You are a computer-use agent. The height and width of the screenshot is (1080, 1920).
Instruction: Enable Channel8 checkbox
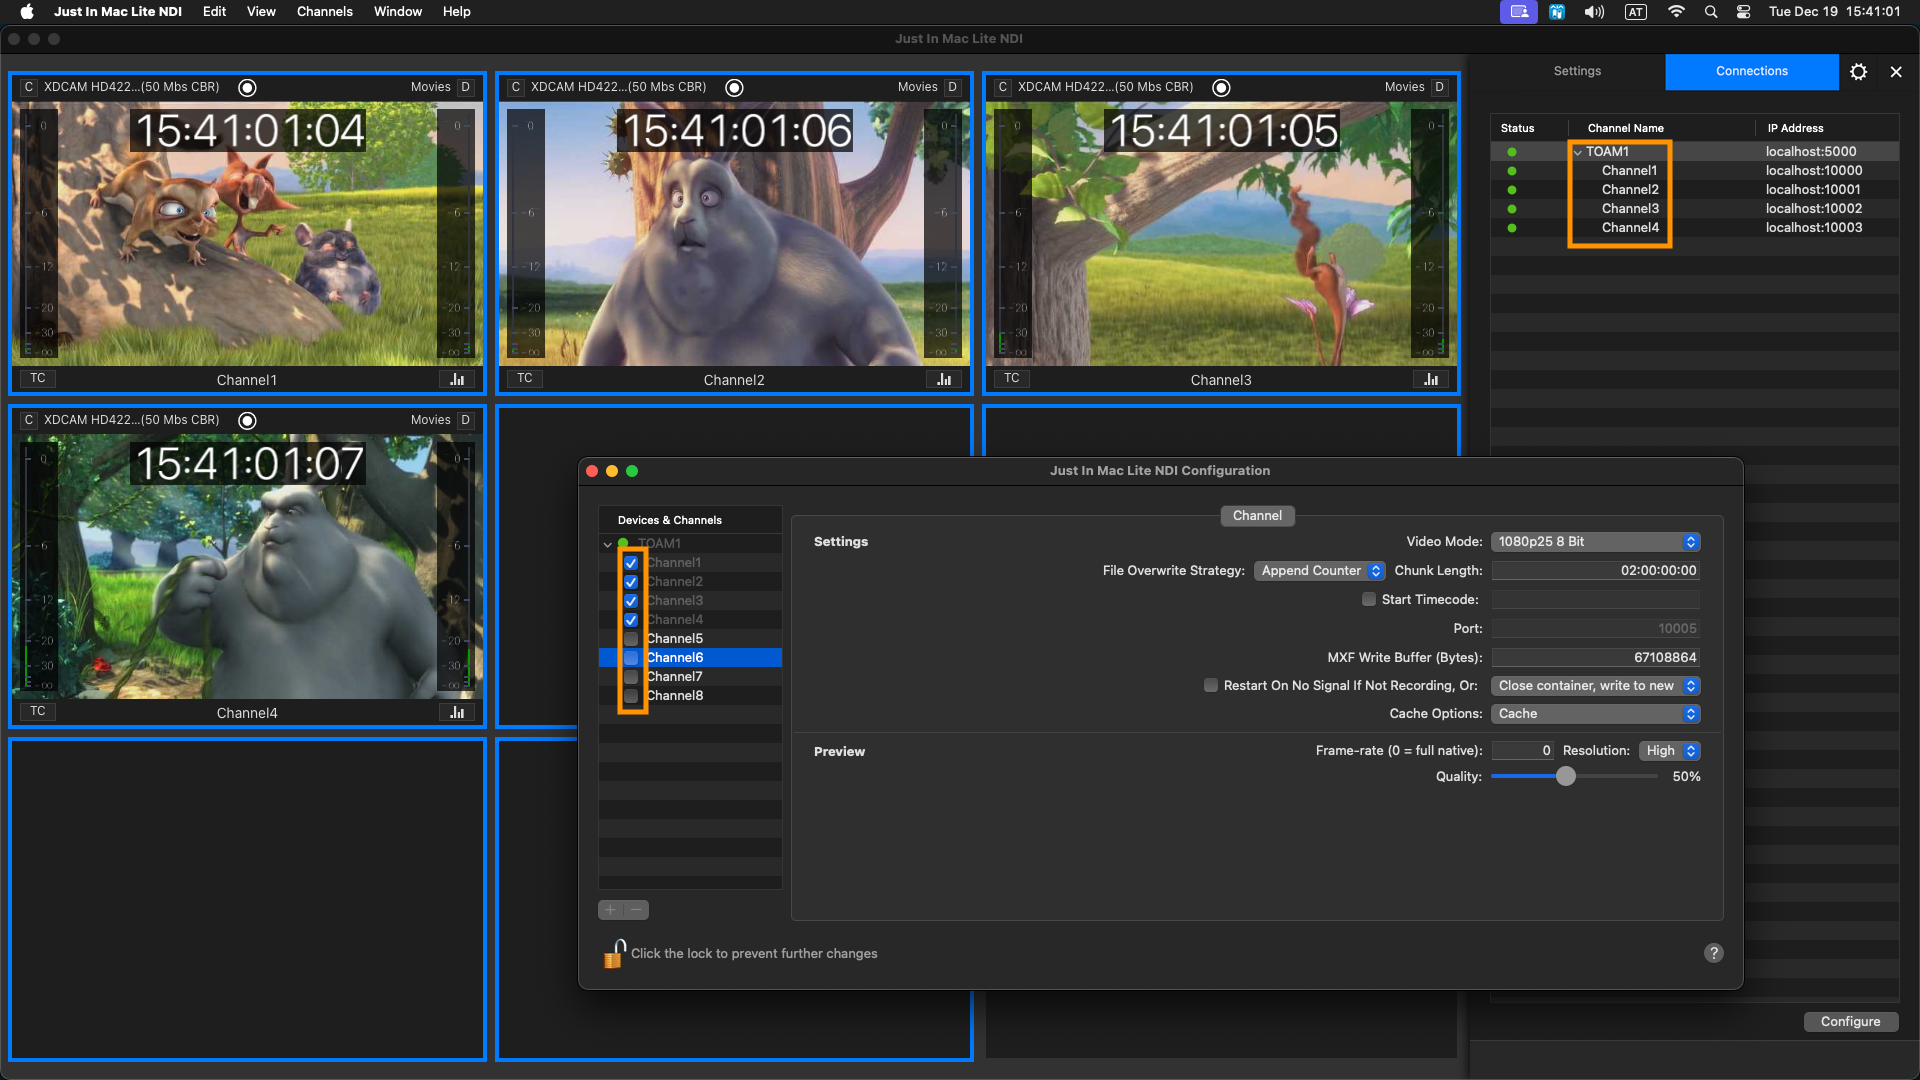631,696
